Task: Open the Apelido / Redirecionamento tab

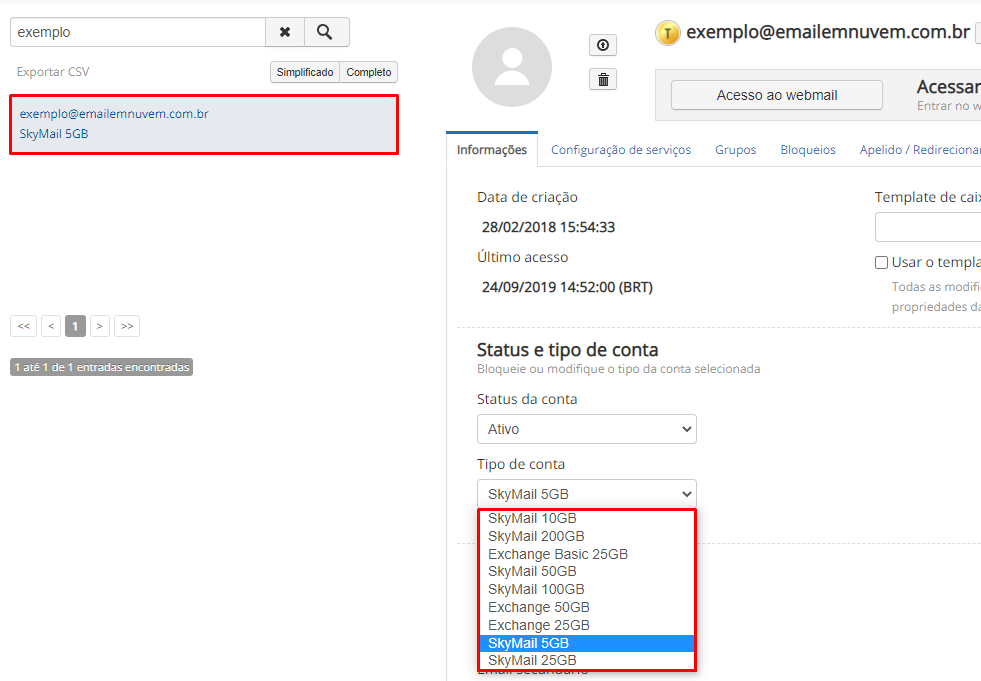Action: tap(920, 150)
